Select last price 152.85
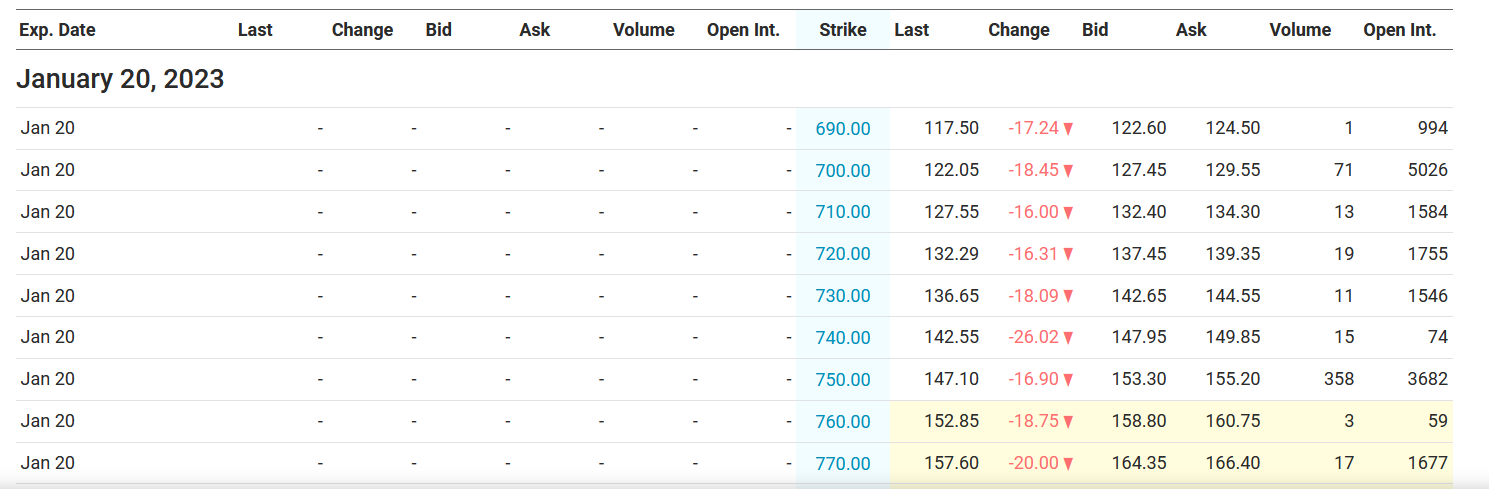1489x495 pixels. click(951, 421)
